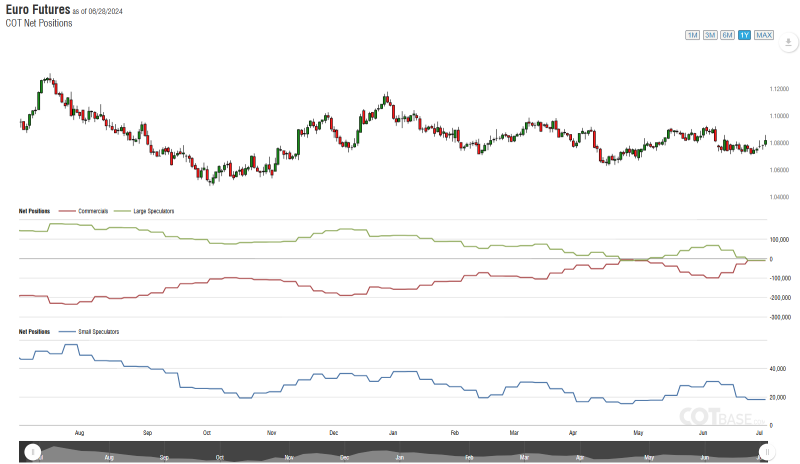Show the MAX time range
800x464 pixels.
764,35
